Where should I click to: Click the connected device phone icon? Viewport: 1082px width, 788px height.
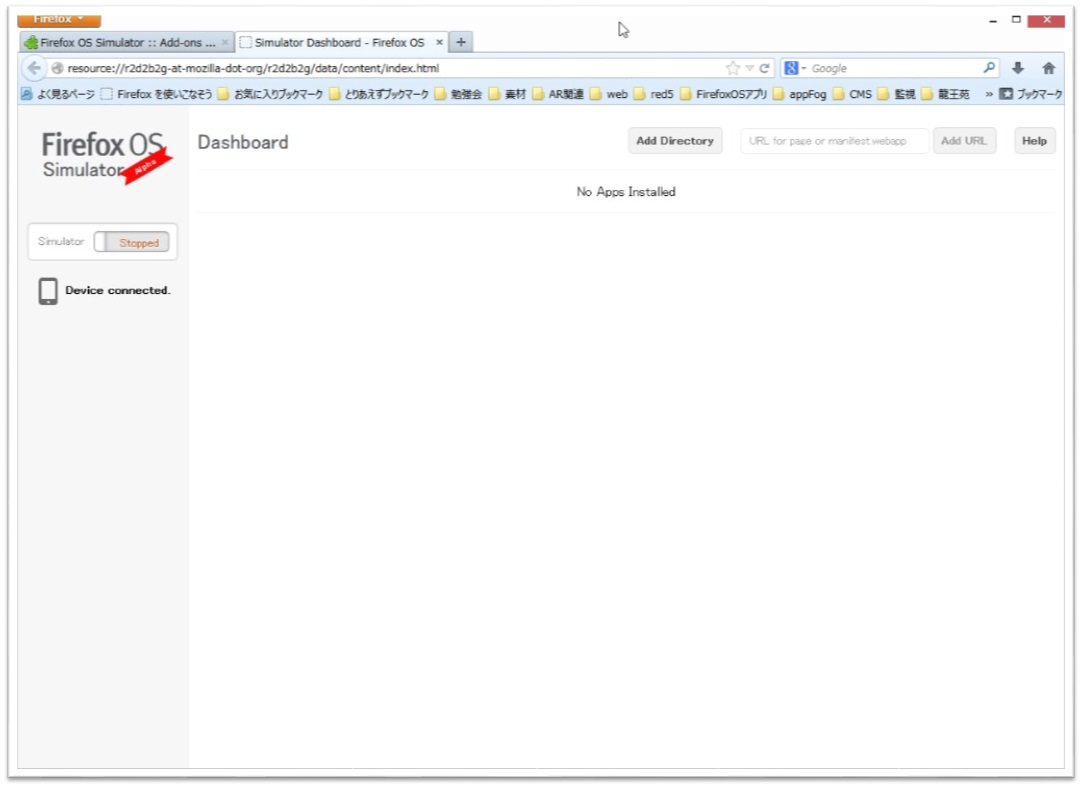tap(48, 291)
